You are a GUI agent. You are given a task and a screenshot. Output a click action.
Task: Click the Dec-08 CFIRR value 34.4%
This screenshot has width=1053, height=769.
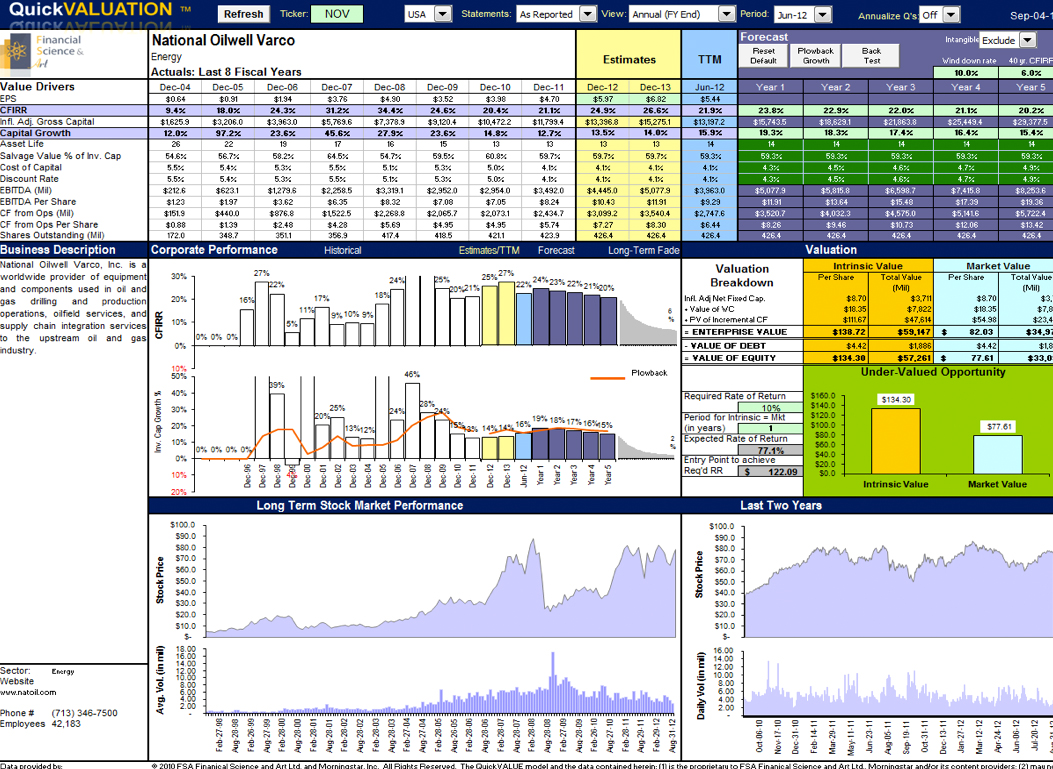tap(390, 110)
